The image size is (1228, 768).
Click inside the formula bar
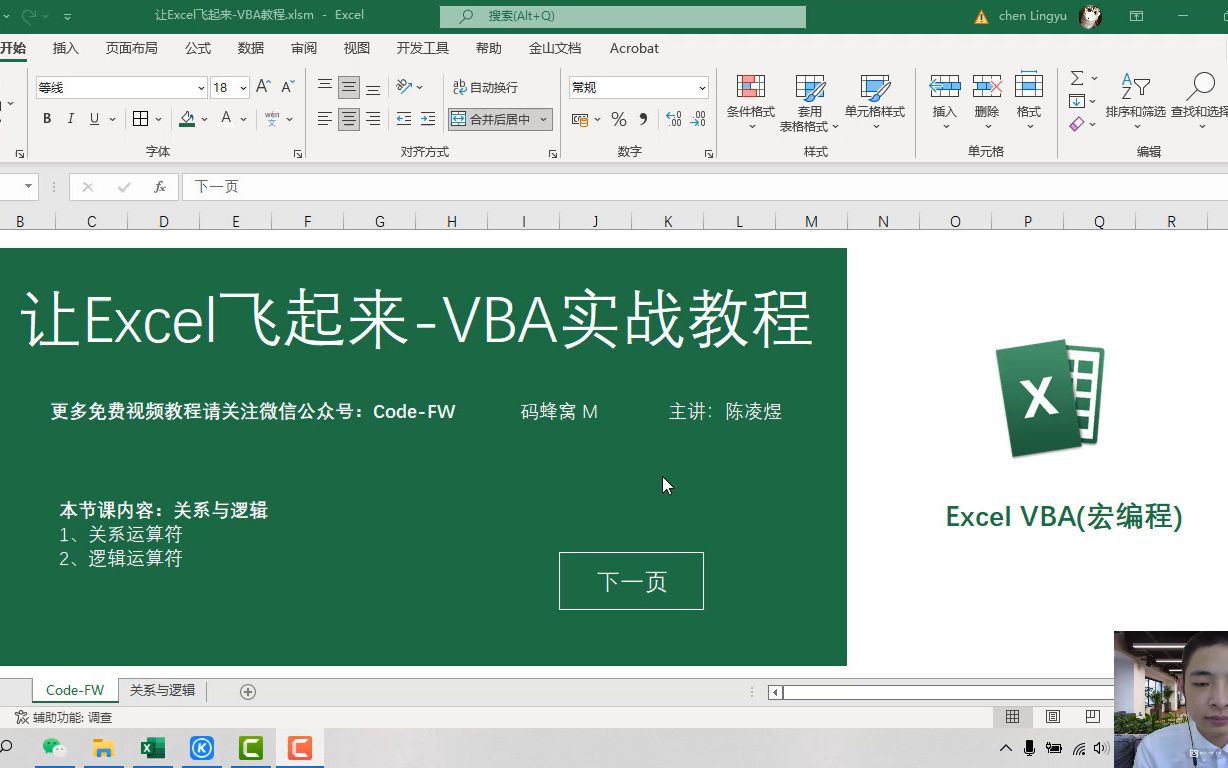pos(400,186)
